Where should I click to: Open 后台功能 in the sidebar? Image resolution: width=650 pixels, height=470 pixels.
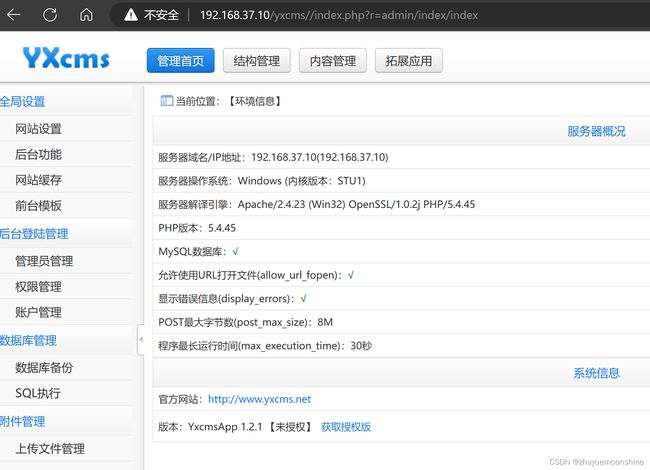coord(39,155)
